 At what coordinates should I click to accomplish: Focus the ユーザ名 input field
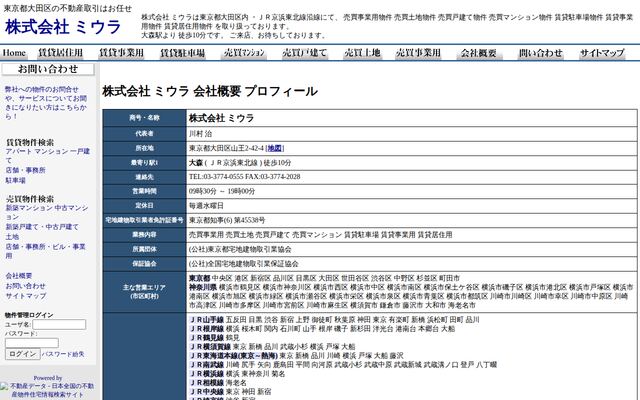59,324
